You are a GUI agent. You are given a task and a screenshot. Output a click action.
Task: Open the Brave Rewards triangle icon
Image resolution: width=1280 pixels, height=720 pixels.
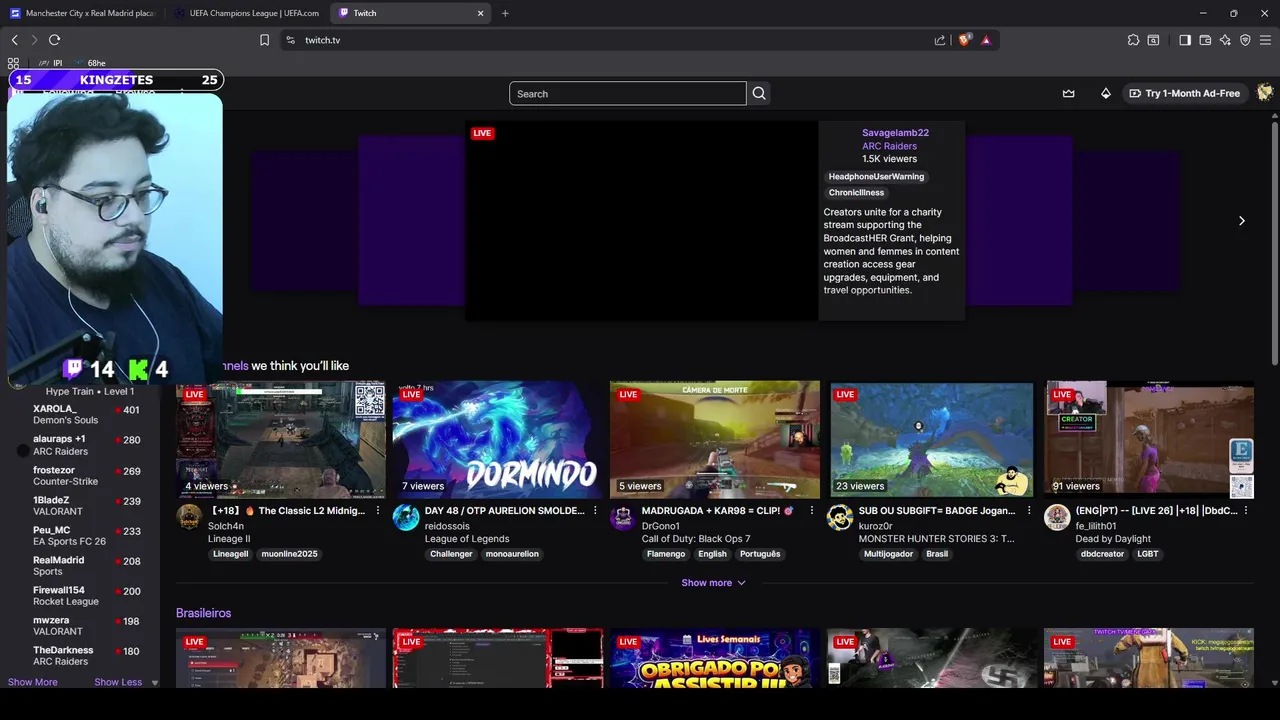click(x=986, y=40)
